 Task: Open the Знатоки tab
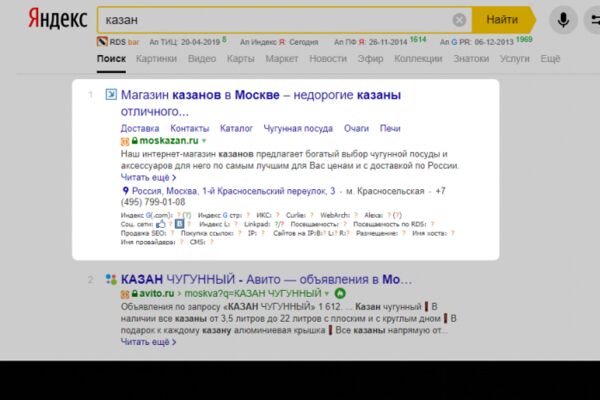tap(471, 59)
